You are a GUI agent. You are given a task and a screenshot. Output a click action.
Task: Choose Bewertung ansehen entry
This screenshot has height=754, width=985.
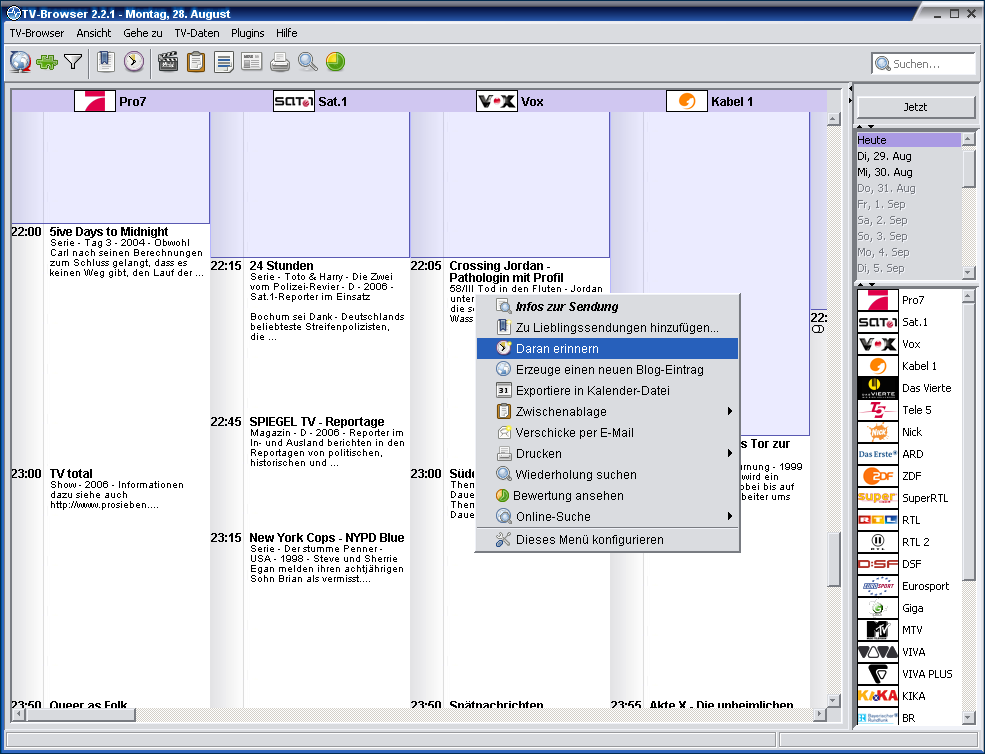click(607, 495)
